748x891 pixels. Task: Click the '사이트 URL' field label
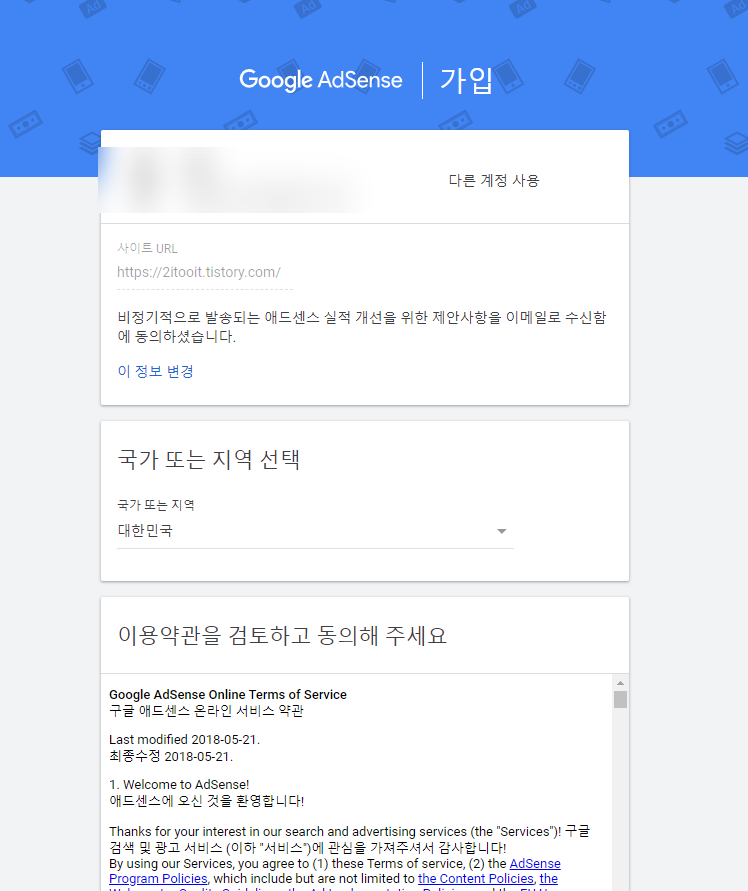pyautogui.click(x=147, y=248)
